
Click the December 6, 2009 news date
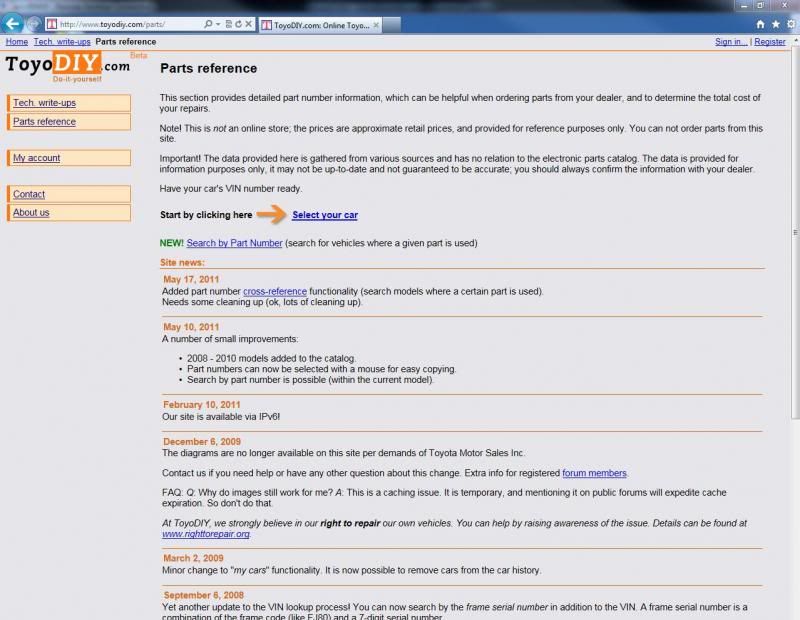[202, 441]
